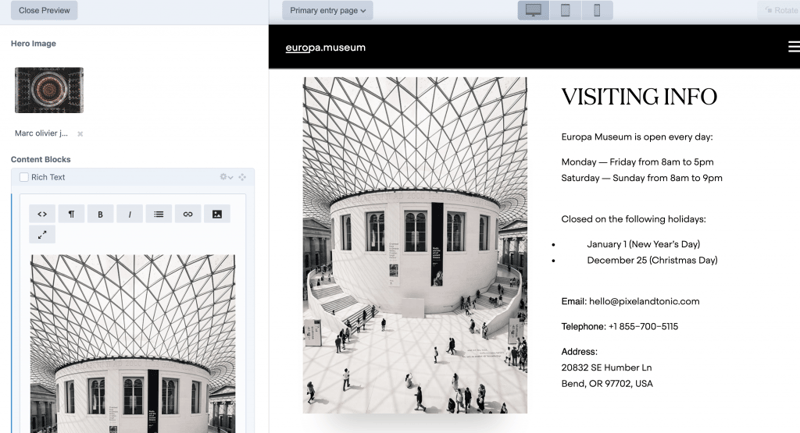Toggle HTML source code view in editor

[42, 214]
